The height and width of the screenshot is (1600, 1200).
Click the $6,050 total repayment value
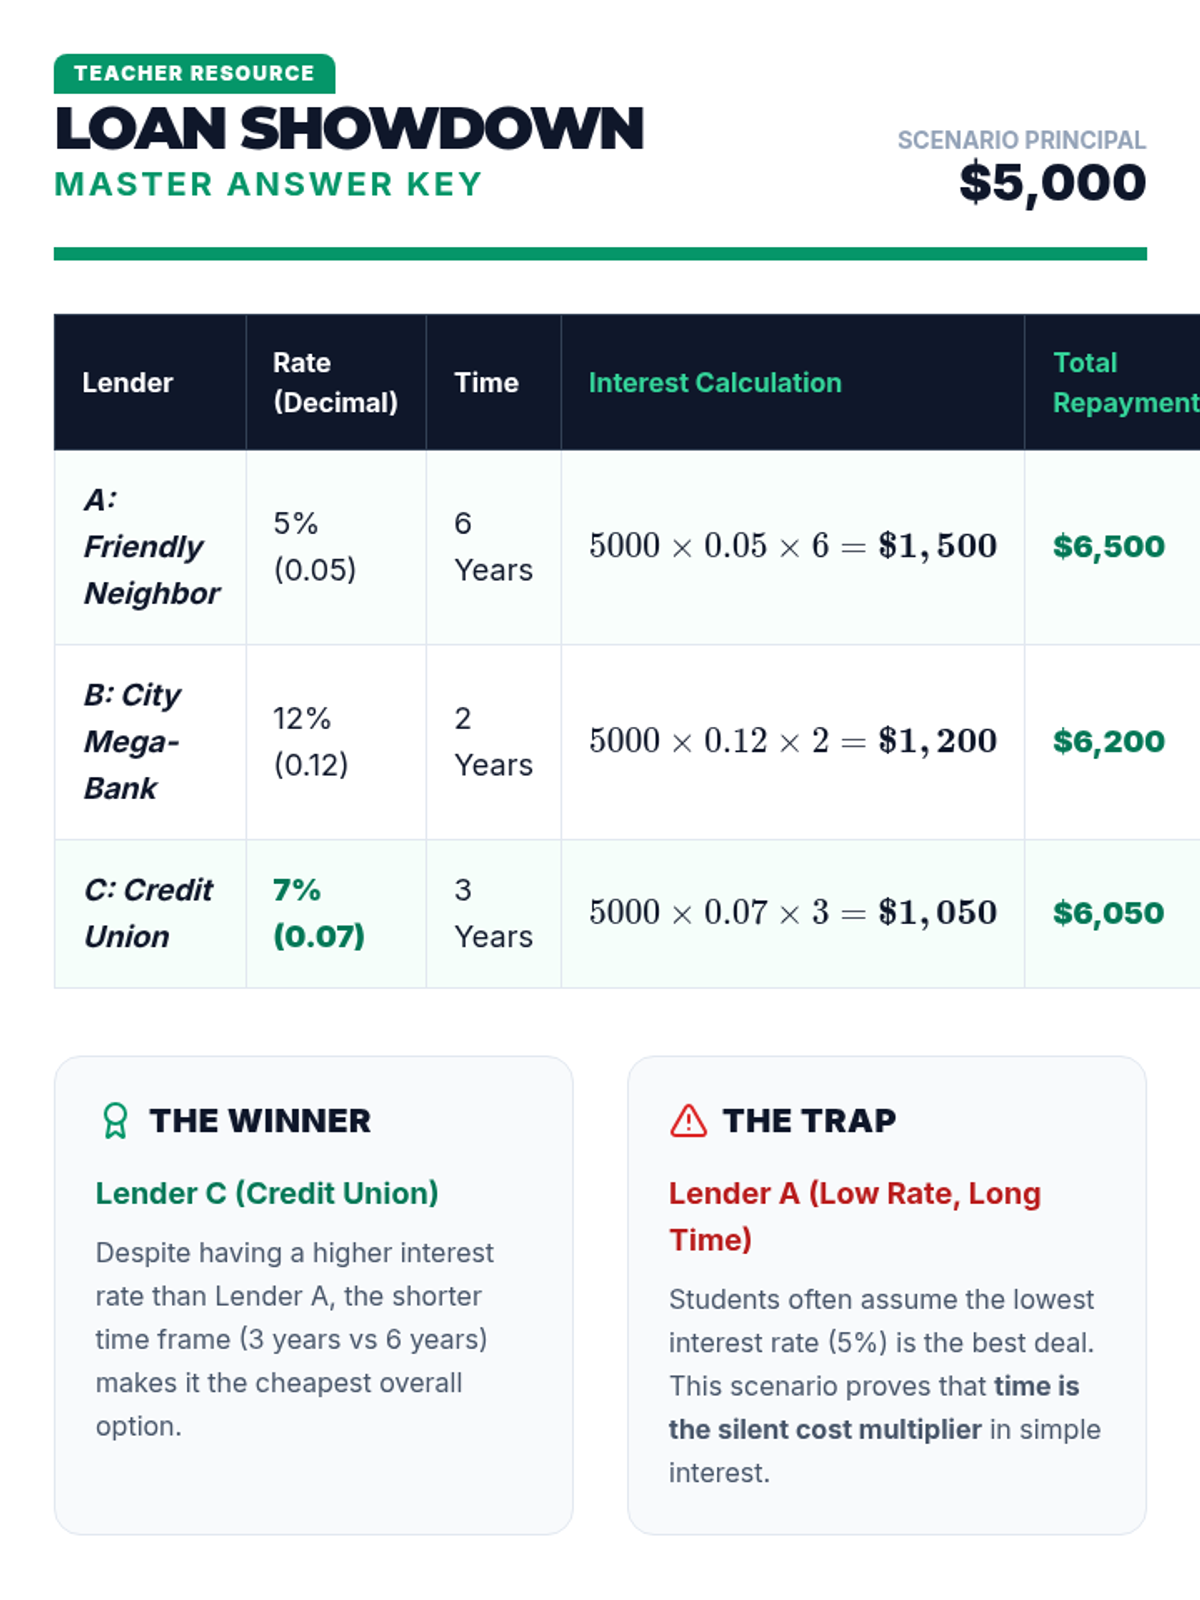[1108, 912]
